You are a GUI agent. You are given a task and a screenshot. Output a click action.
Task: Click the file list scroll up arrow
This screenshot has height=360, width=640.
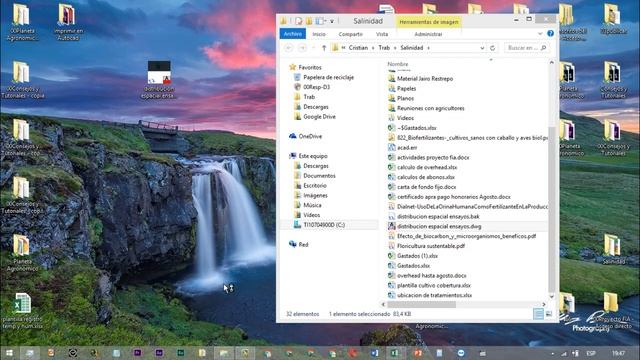coord(552,62)
